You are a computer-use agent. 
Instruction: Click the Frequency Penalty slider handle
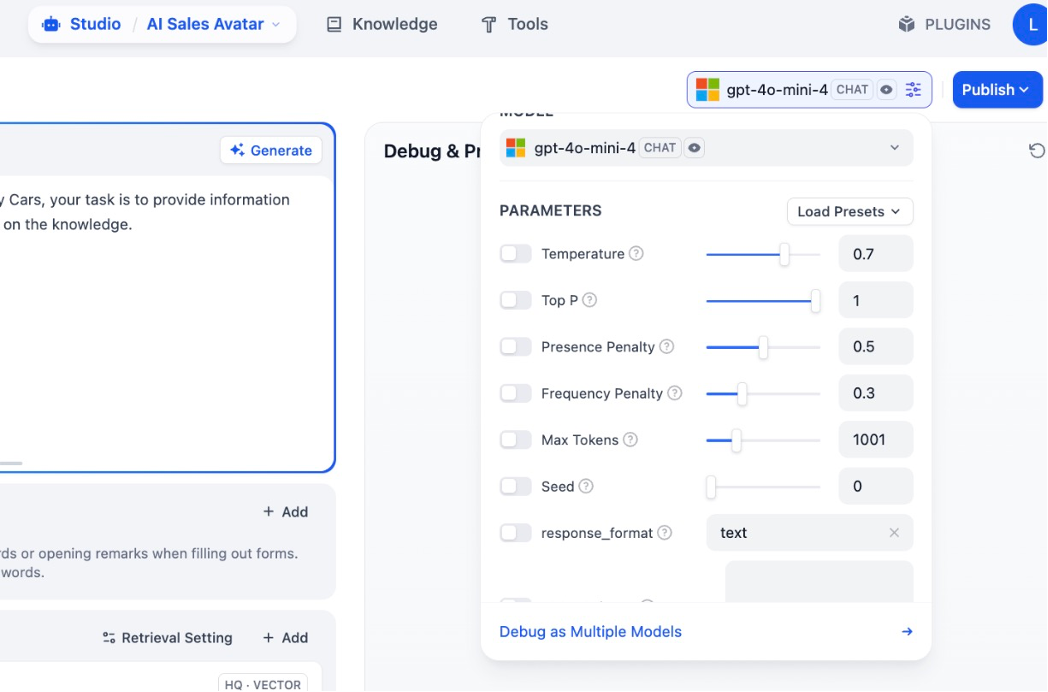742,394
